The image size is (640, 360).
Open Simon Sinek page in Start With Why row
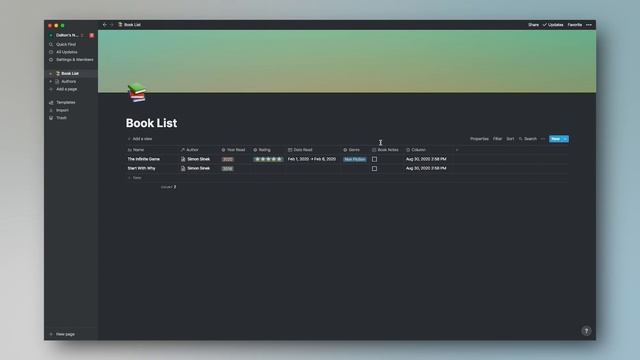click(196, 168)
